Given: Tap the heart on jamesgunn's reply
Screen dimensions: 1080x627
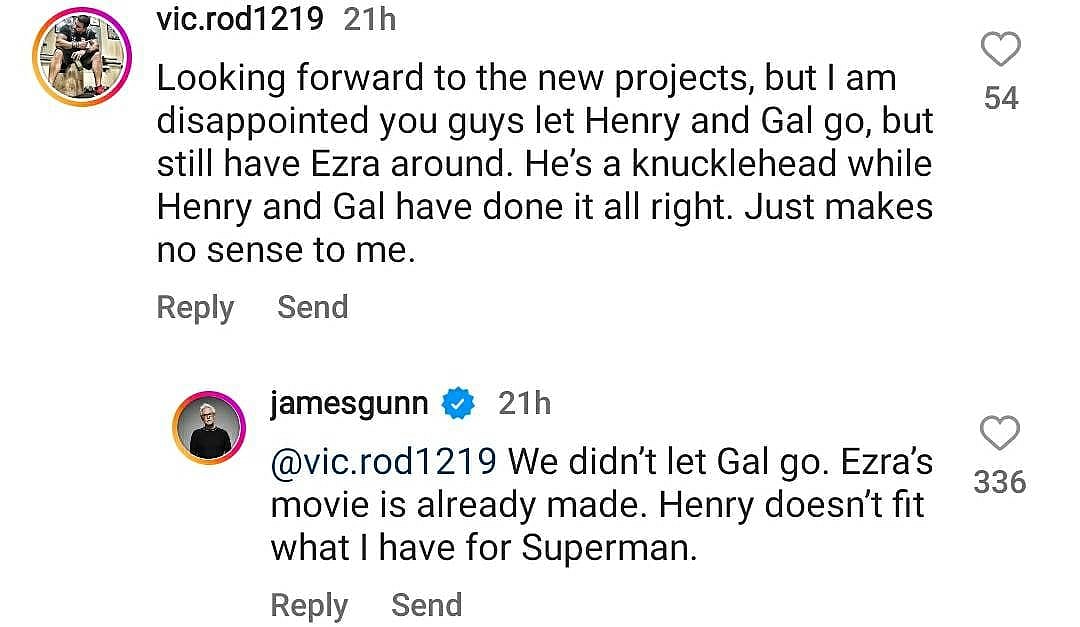Looking at the screenshot, I should coord(1000,434).
